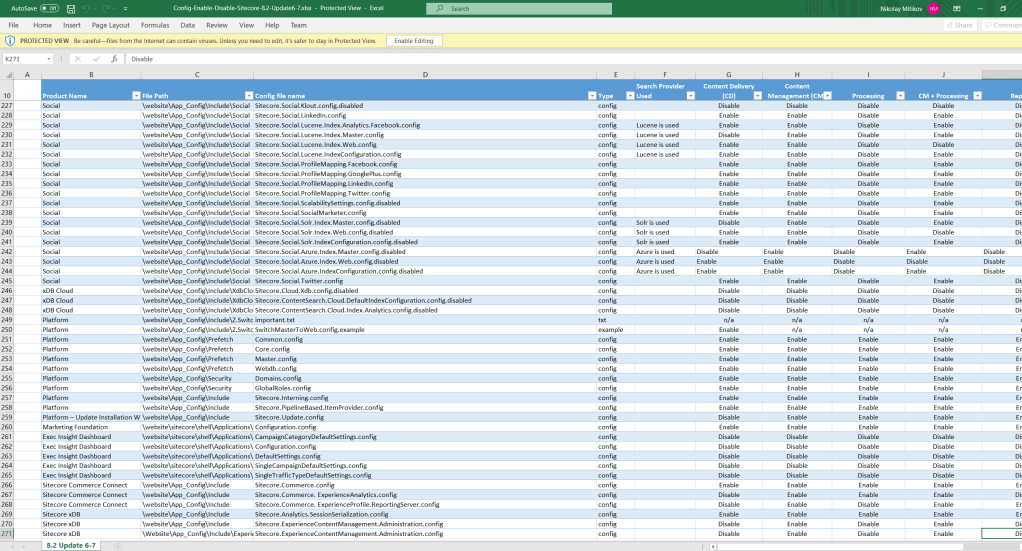Click the Select All corner triangle
The width and height of the screenshot is (1022, 551).
8,76
